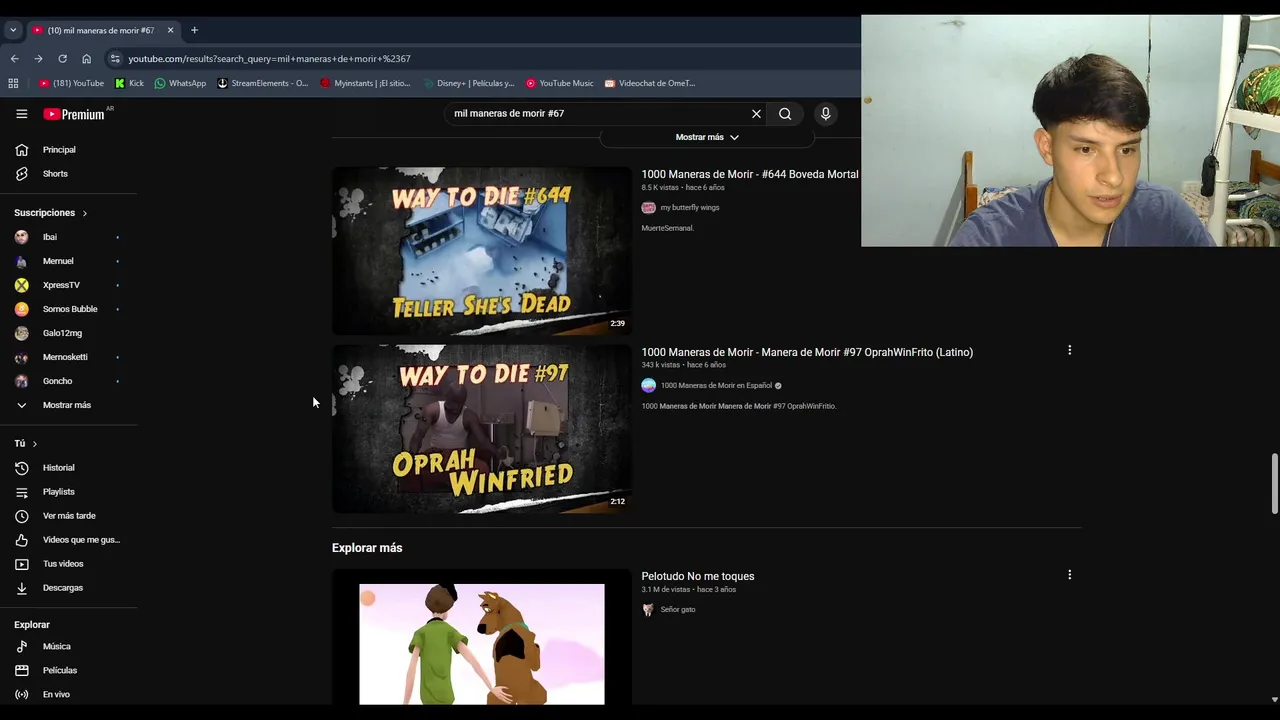Go to browser home page
Image resolution: width=1280 pixels, height=720 pixels.
(x=86, y=59)
